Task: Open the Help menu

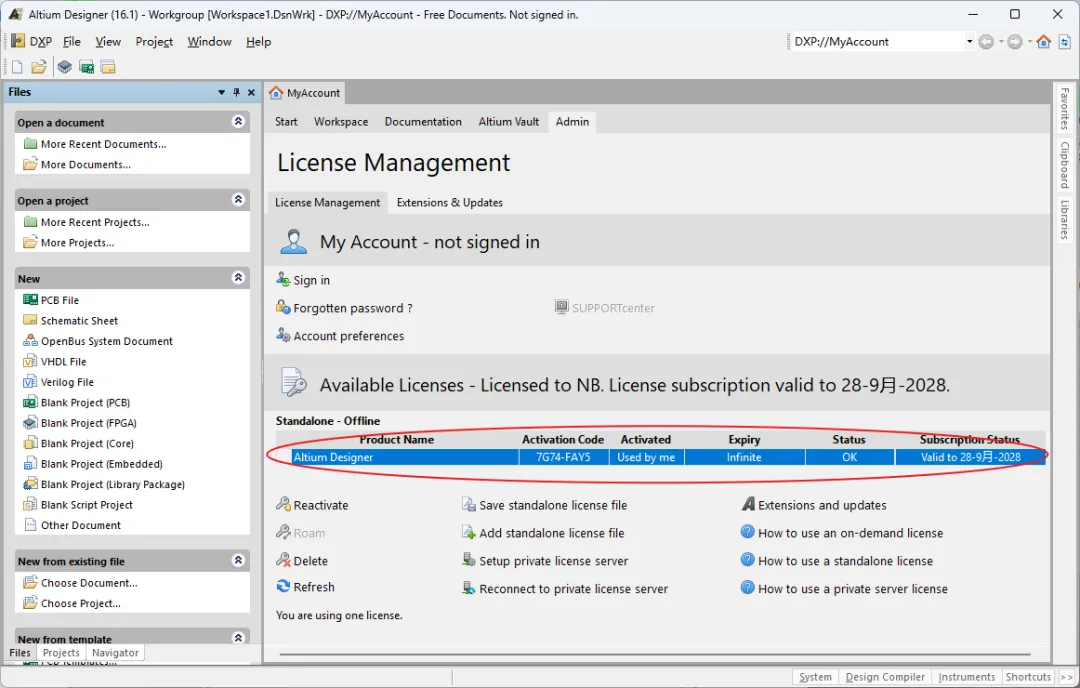Action: click(258, 41)
